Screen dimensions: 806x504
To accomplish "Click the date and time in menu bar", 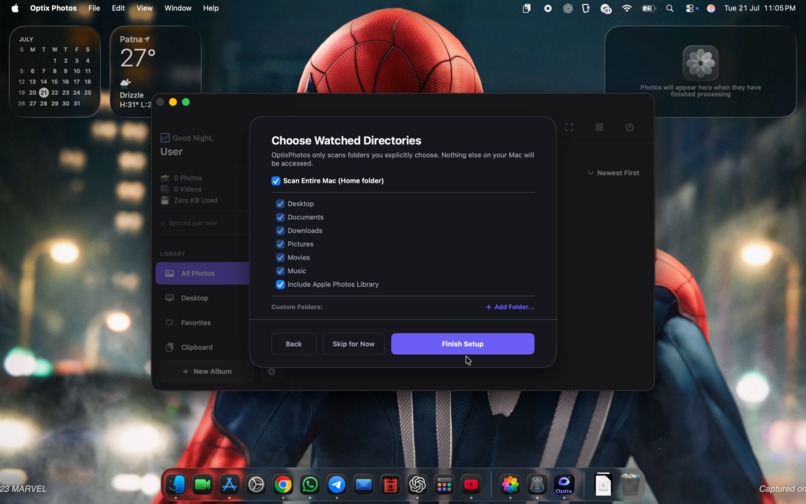I will point(760,8).
